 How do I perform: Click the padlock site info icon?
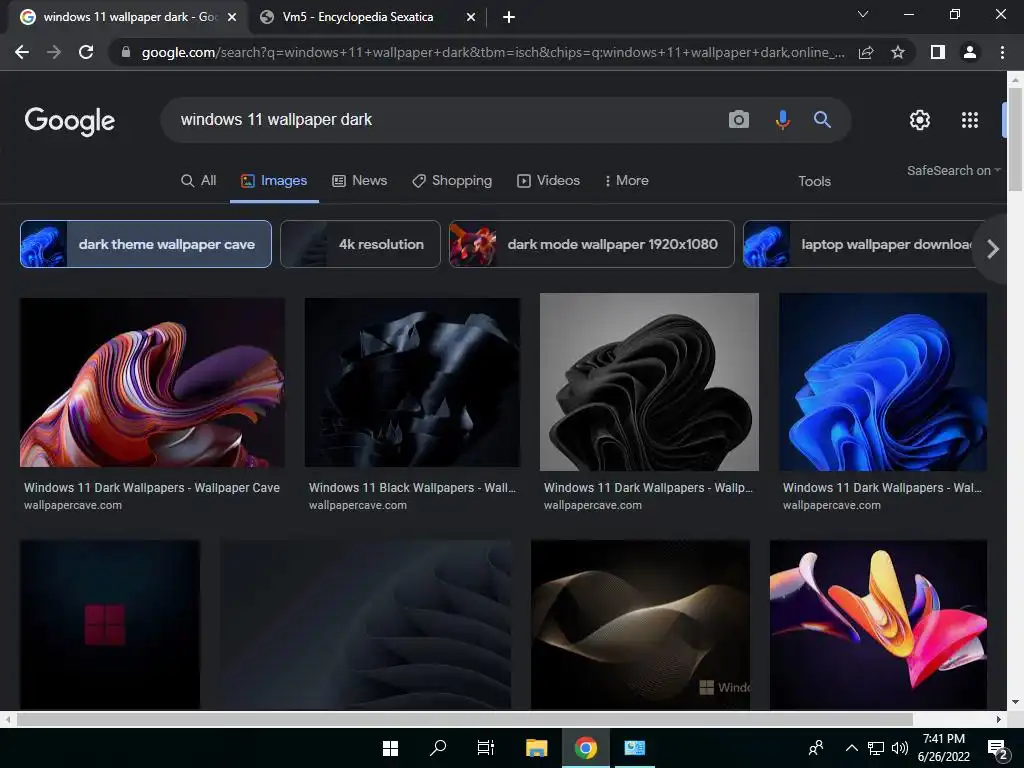[126, 52]
